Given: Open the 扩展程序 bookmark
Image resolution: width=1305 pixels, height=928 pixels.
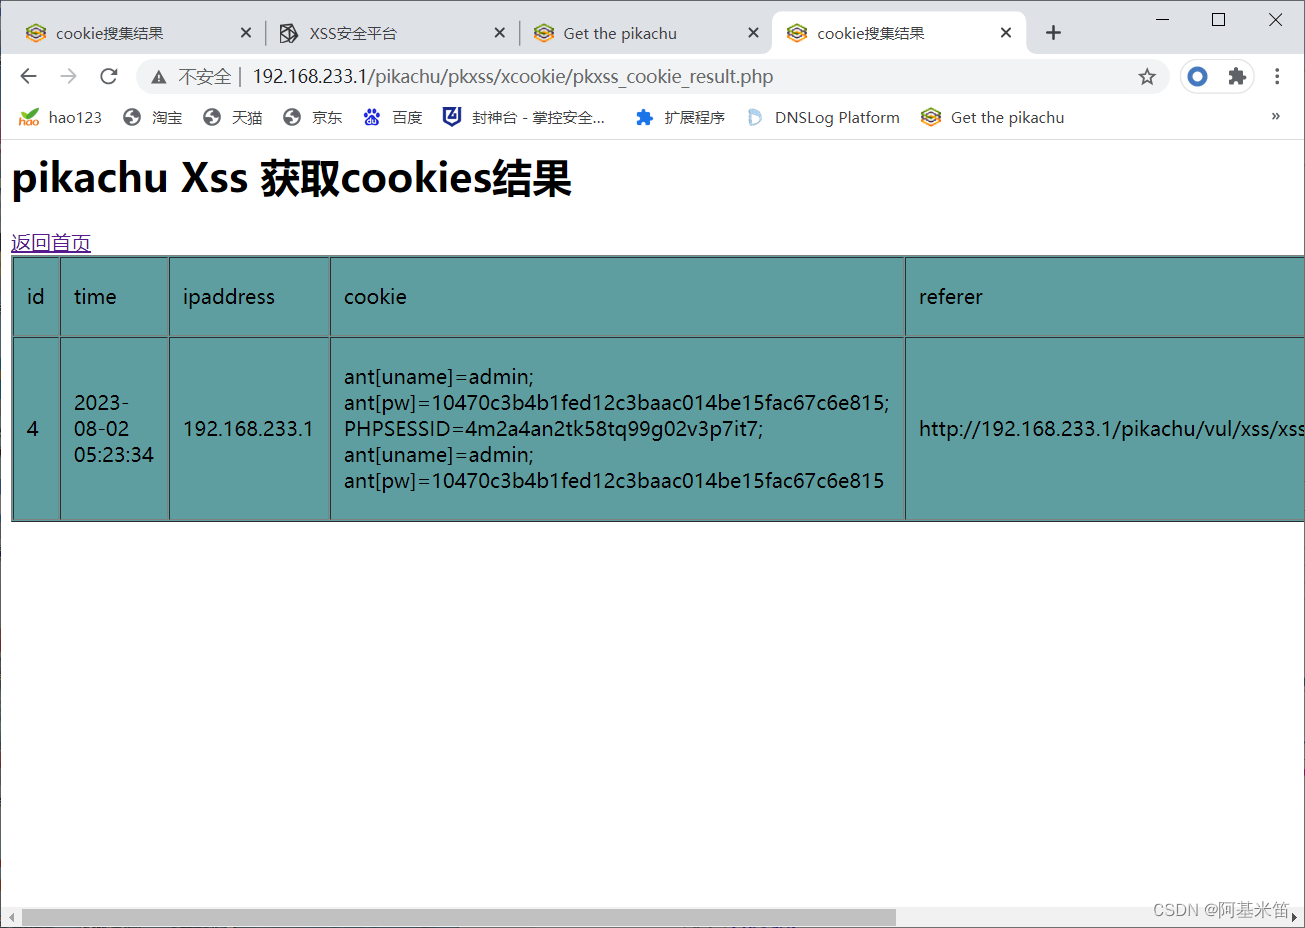Looking at the screenshot, I should click(x=680, y=117).
